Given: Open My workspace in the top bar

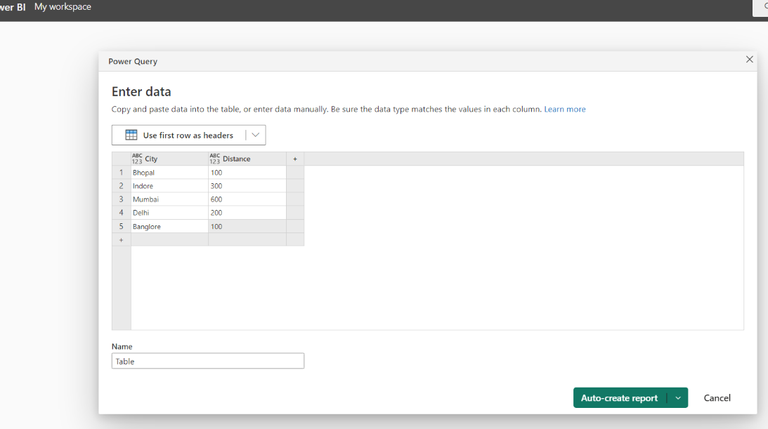Looking at the screenshot, I should (62, 7).
